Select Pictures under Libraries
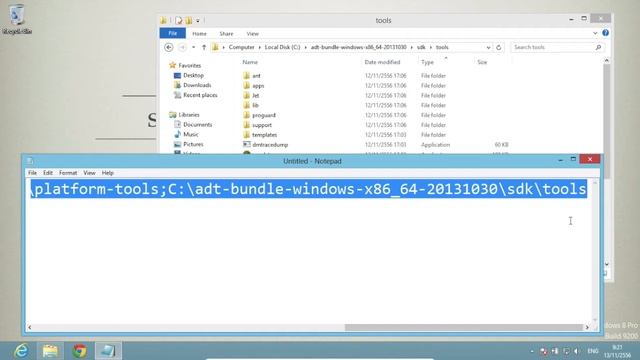The image size is (640, 360). coord(189,144)
